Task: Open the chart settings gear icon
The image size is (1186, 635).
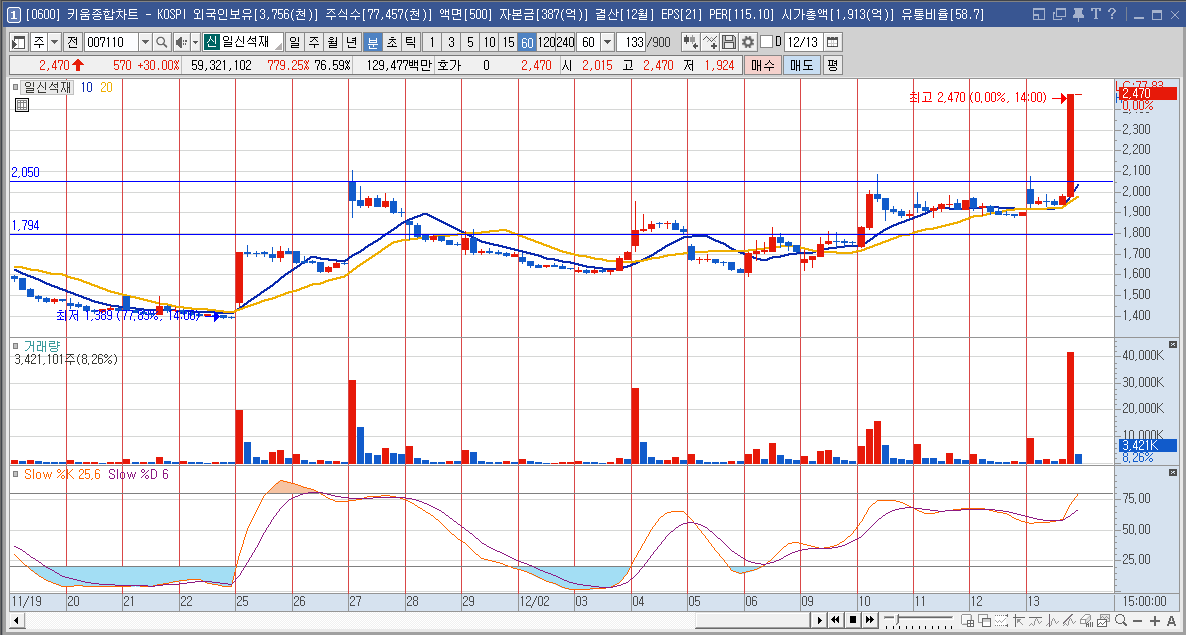Action: tap(748, 42)
